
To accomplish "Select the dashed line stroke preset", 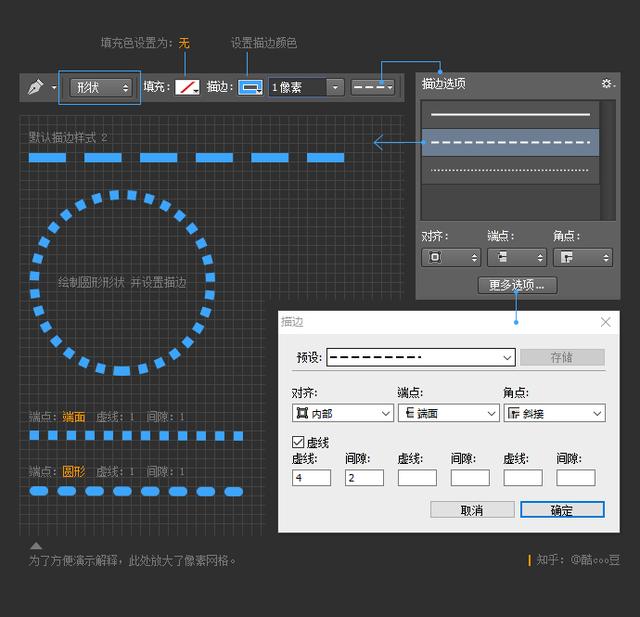I will click(x=510, y=142).
